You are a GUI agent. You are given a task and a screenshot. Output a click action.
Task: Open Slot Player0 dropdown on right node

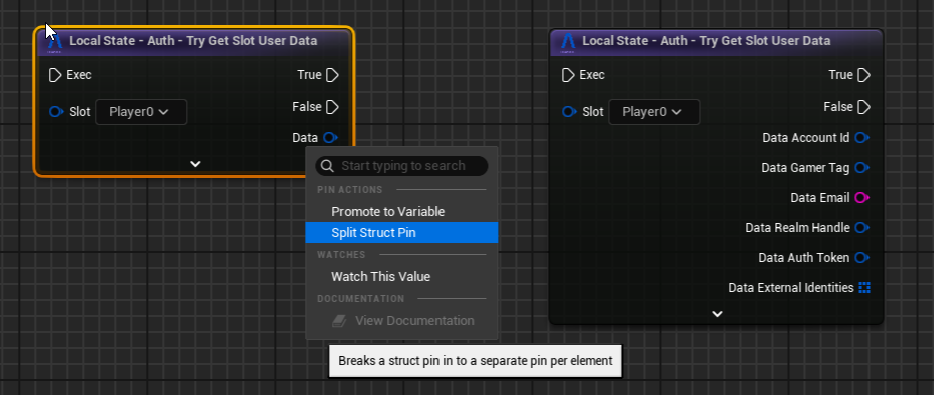(x=654, y=112)
